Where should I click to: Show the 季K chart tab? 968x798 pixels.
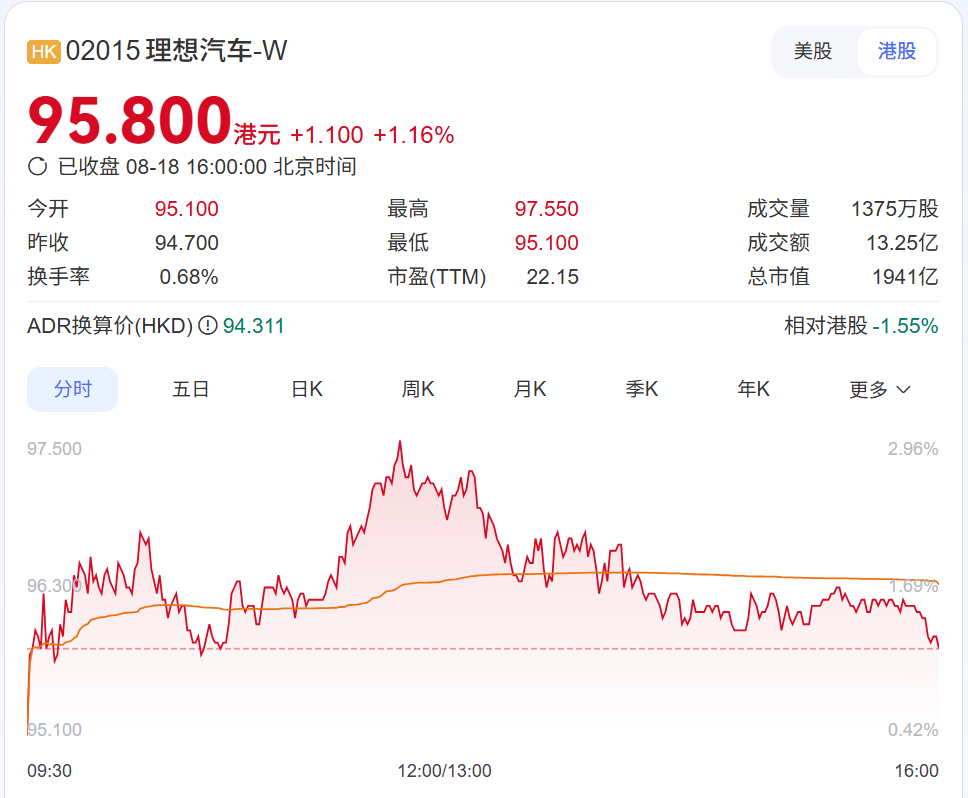point(641,389)
